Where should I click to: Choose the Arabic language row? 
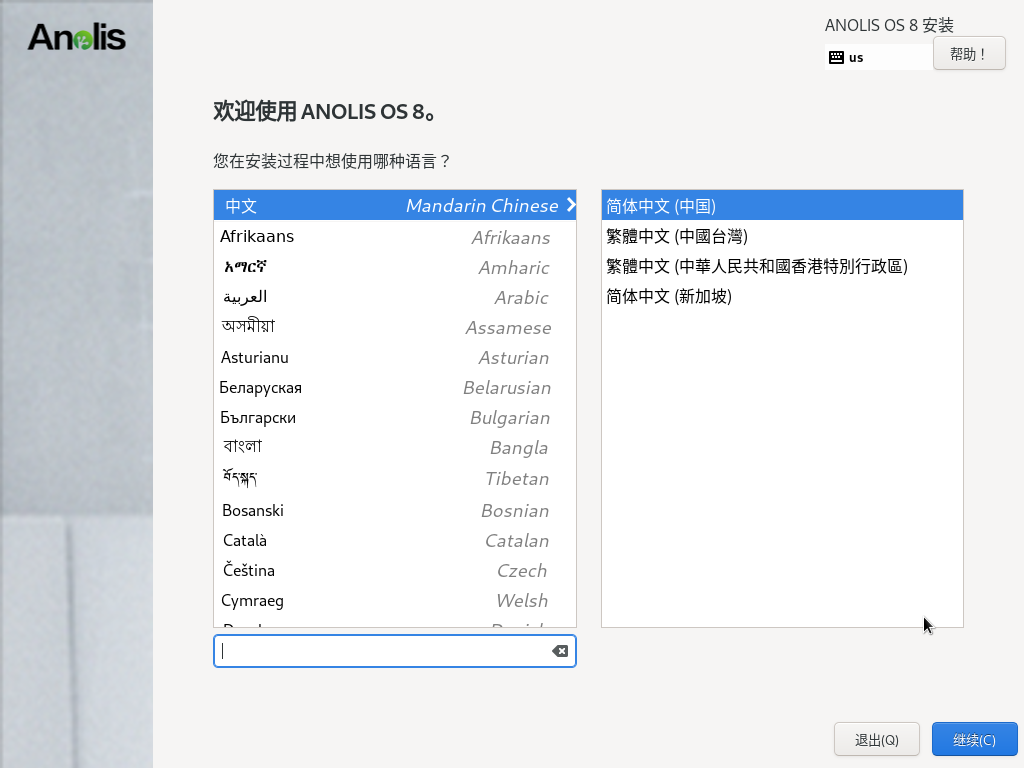coord(394,296)
